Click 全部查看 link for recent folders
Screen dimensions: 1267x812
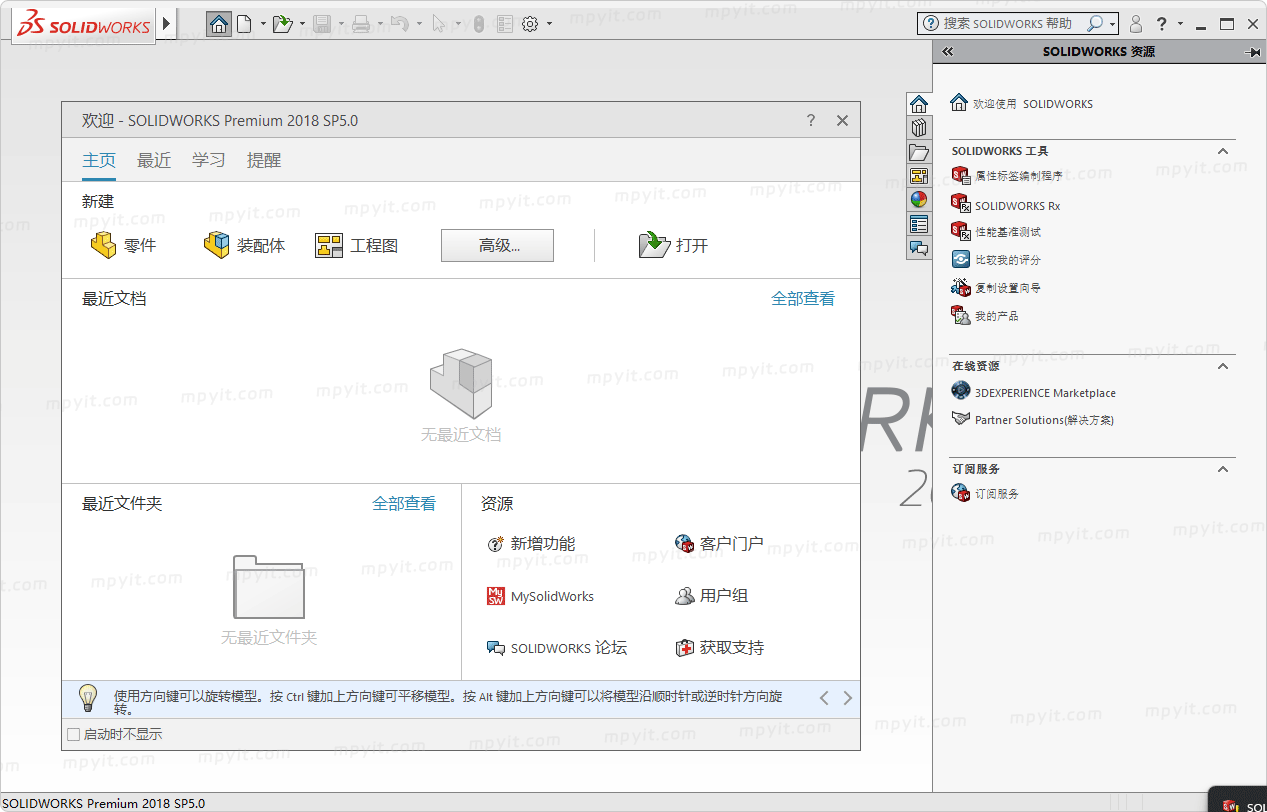404,504
